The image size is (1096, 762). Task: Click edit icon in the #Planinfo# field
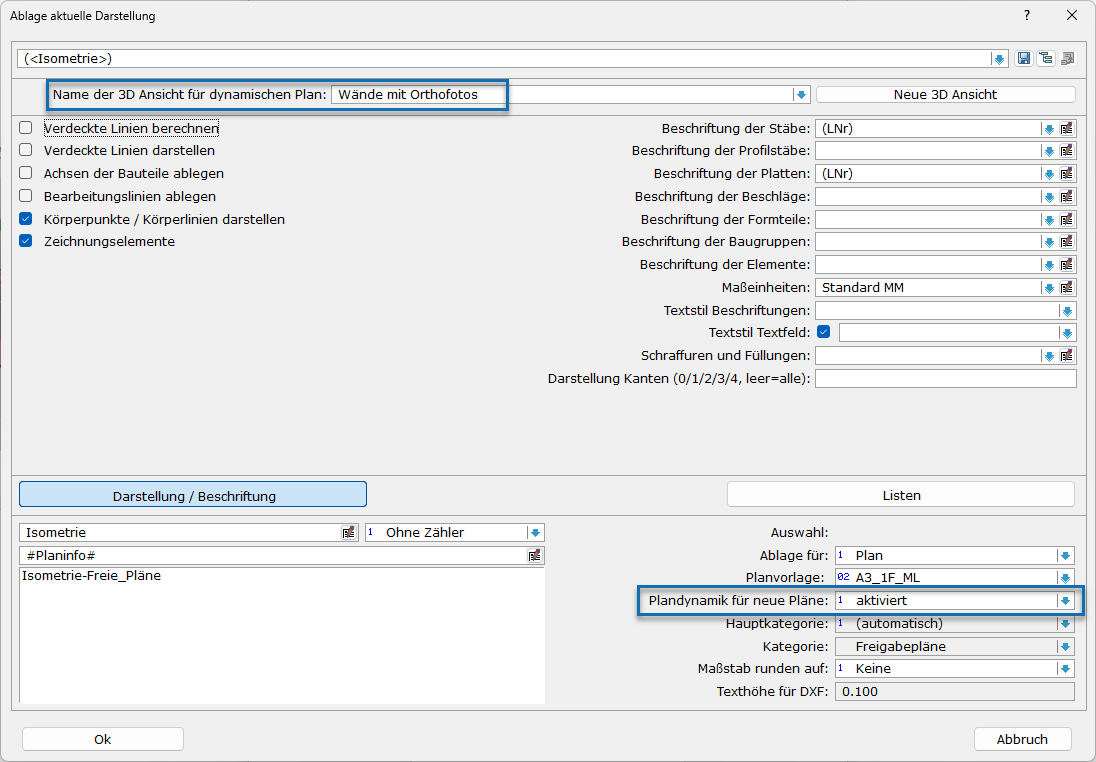coord(536,556)
